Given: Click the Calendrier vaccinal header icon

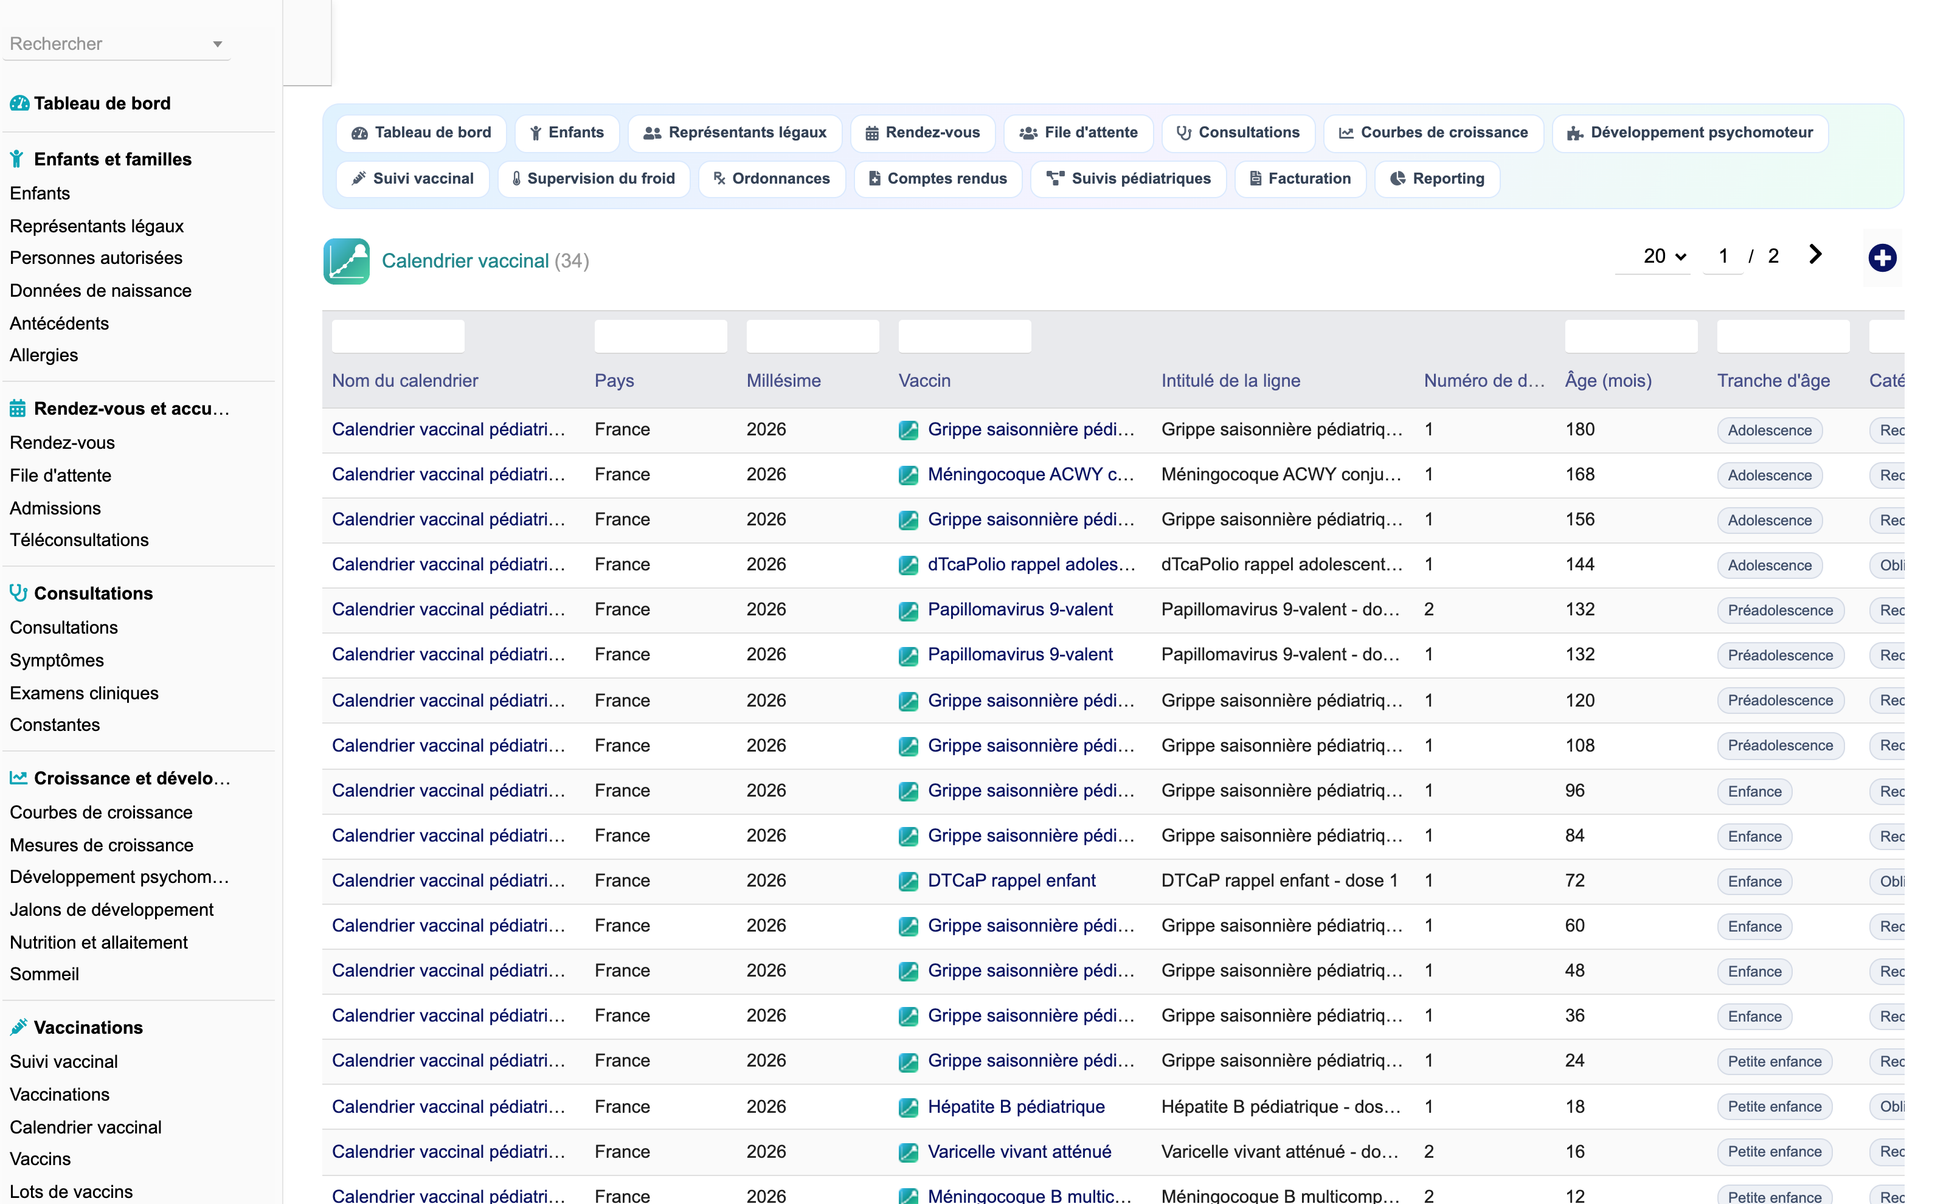Looking at the screenshot, I should point(346,261).
